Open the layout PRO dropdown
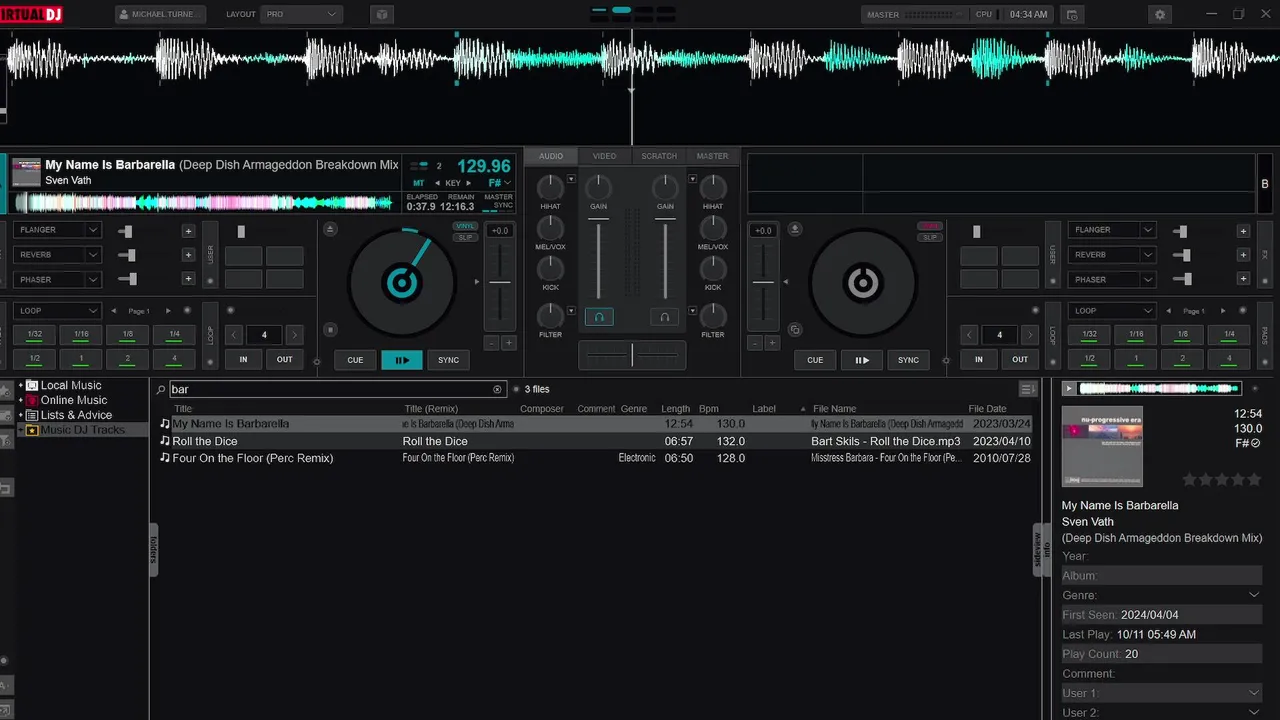The image size is (1280, 720). (x=302, y=15)
